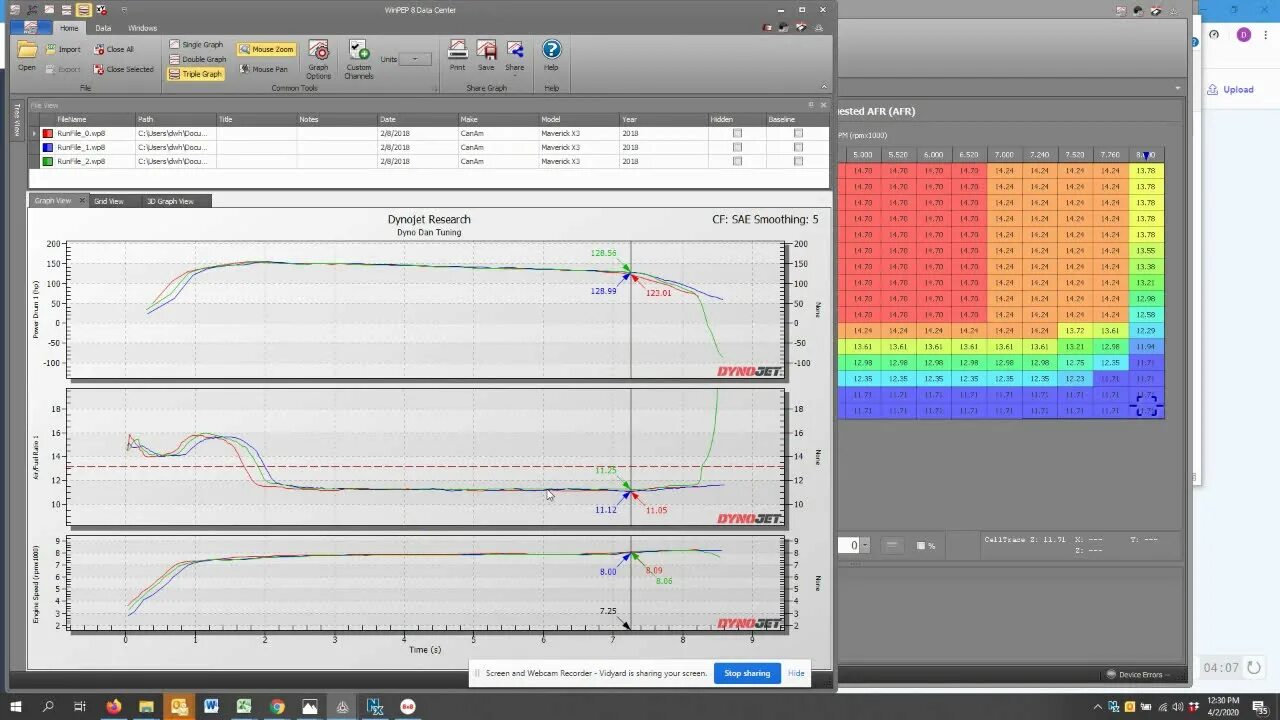Click the Vidyard timer restart icon
Image resolution: width=1280 pixels, height=720 pixels.
[x=1253, y=667]
